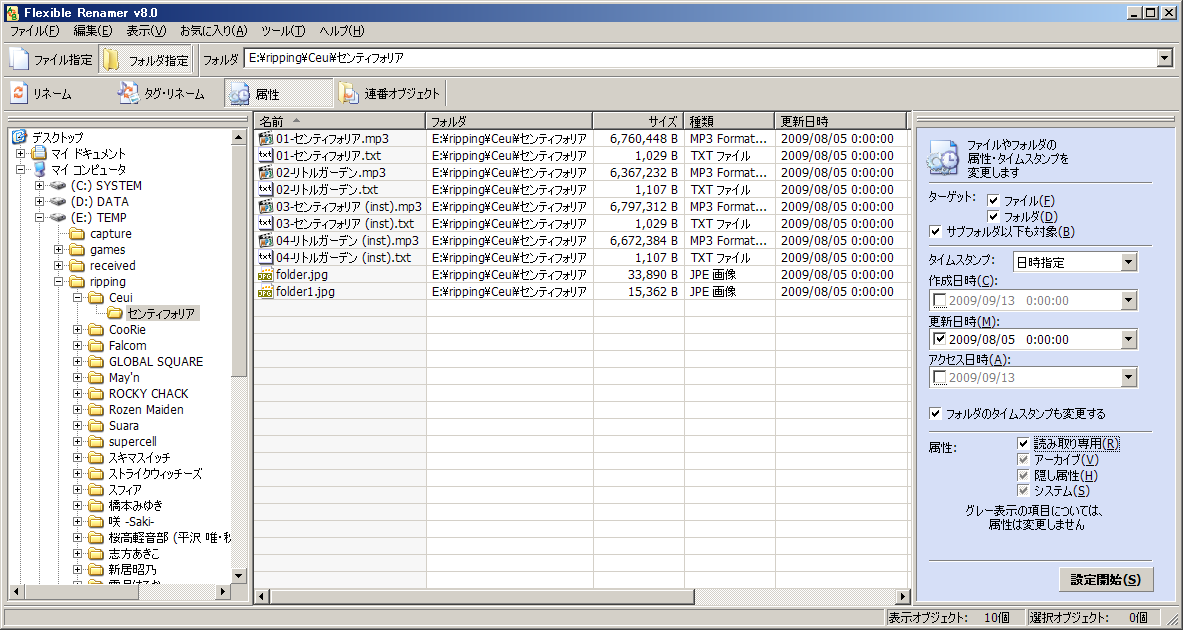Toggle the 読み取り専用(R) checkbox
The height and width of the screenshot is (630, 1183).
click(x=1023, y=444)
